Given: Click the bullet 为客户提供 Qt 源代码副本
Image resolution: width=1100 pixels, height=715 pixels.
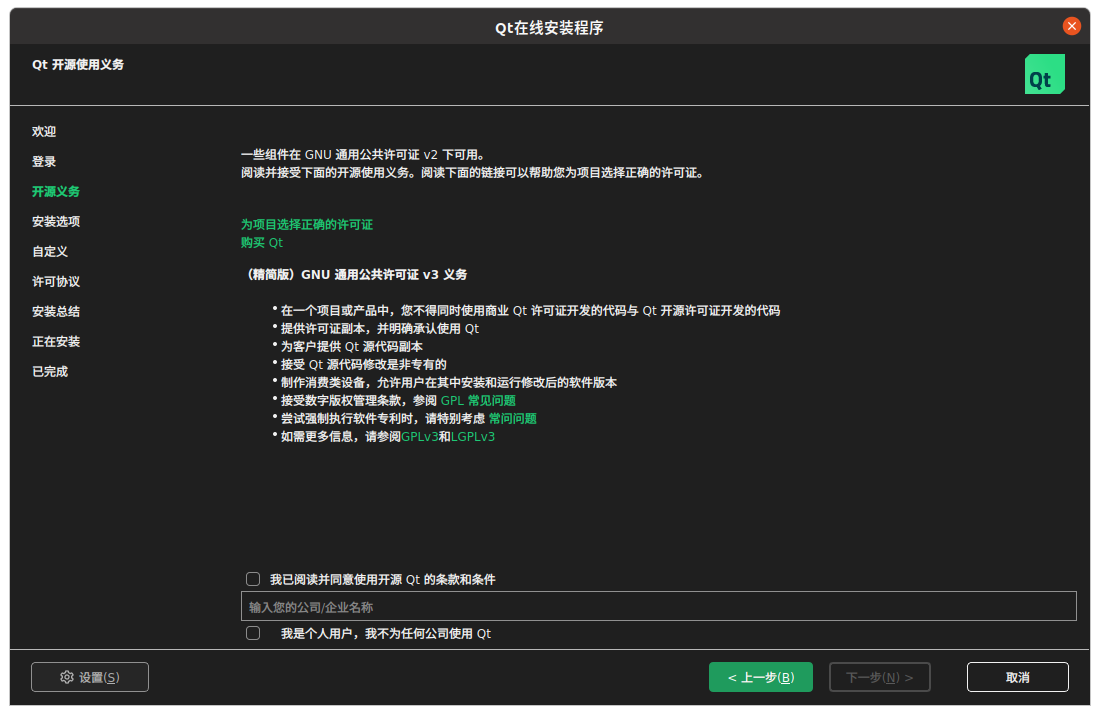Looking at the screenshot, I should coord(351,347).
